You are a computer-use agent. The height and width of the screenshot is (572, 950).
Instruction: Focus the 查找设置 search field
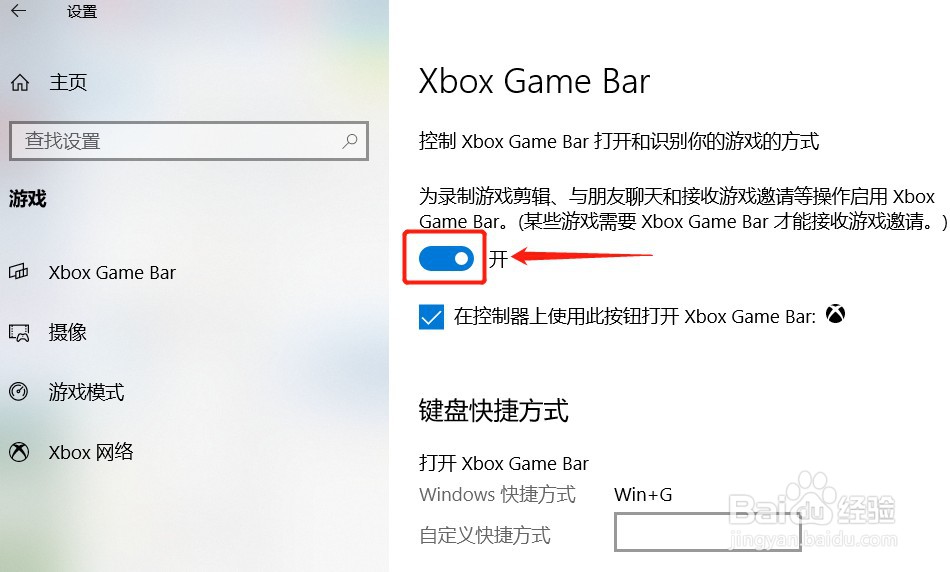[189, 141]
